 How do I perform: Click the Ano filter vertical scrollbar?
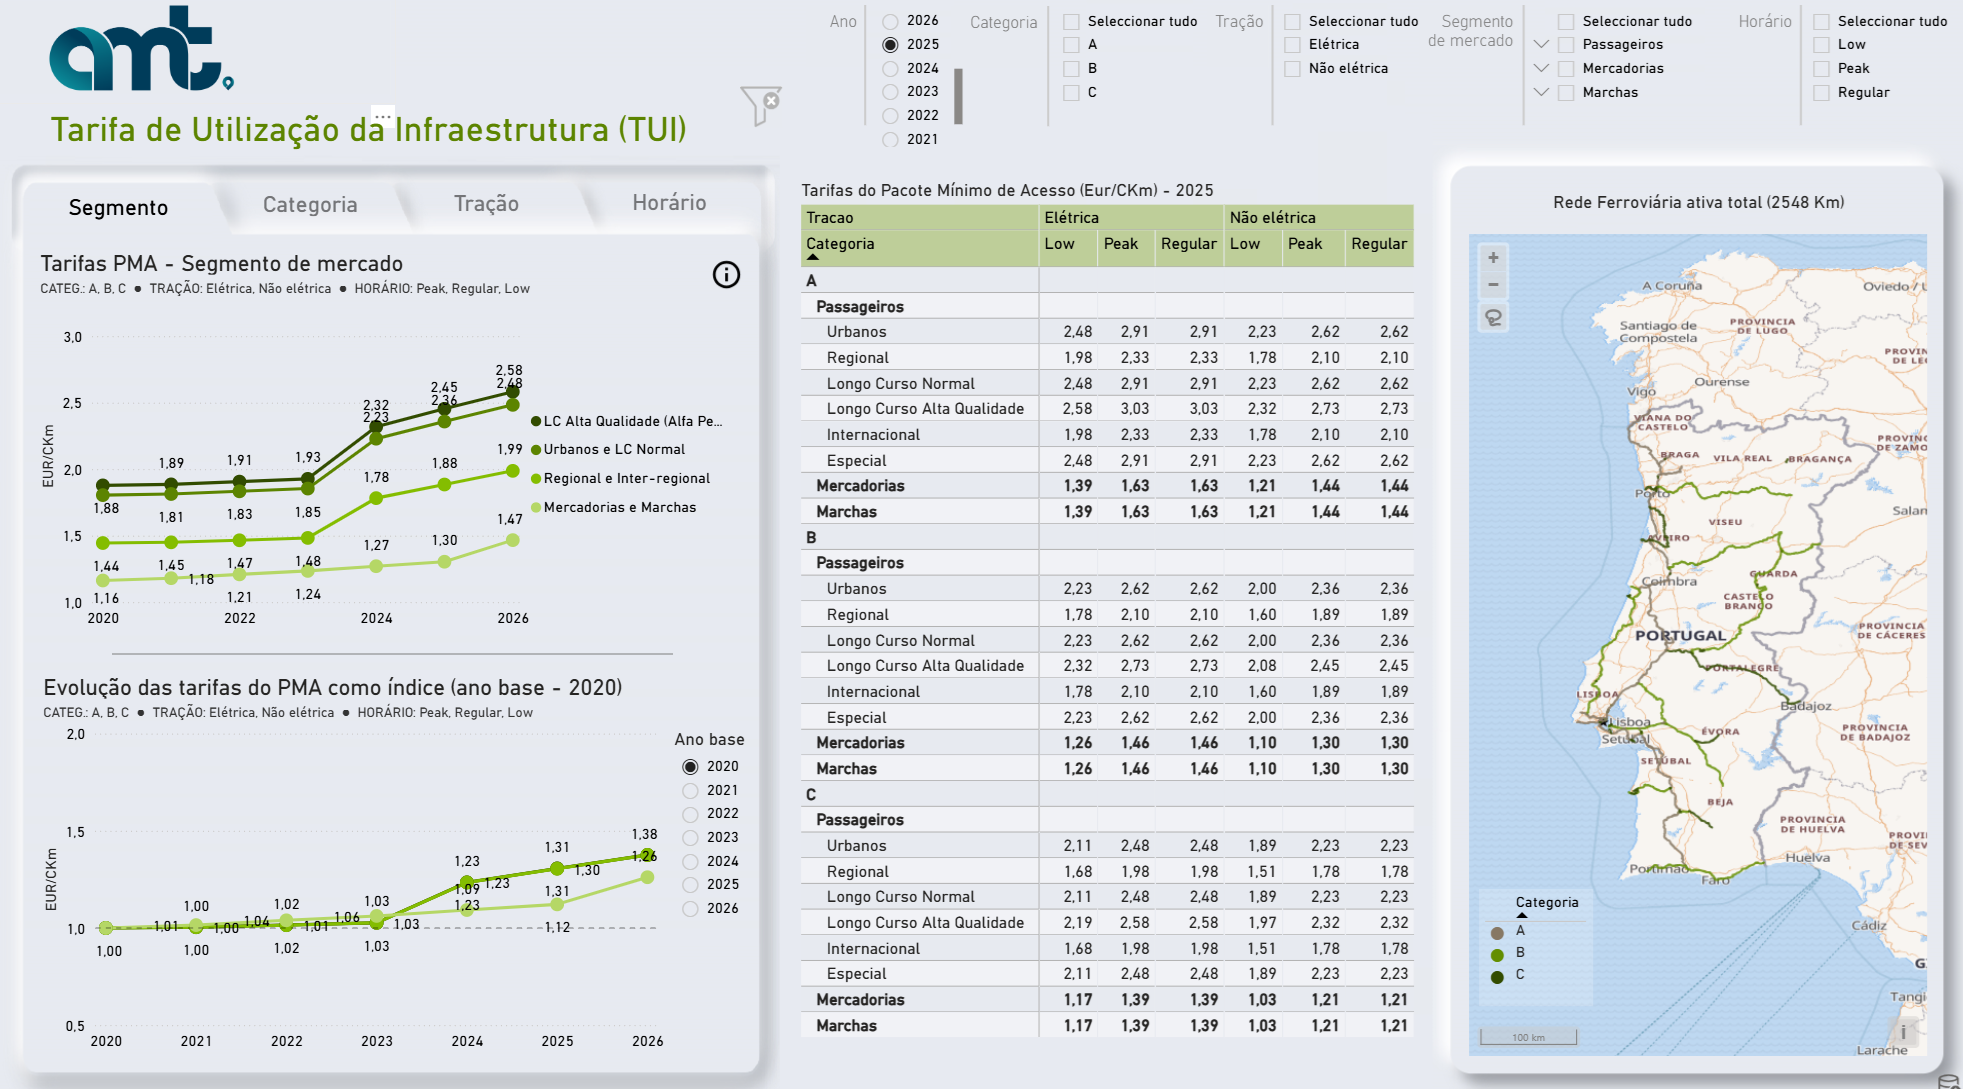coord(958,96)
